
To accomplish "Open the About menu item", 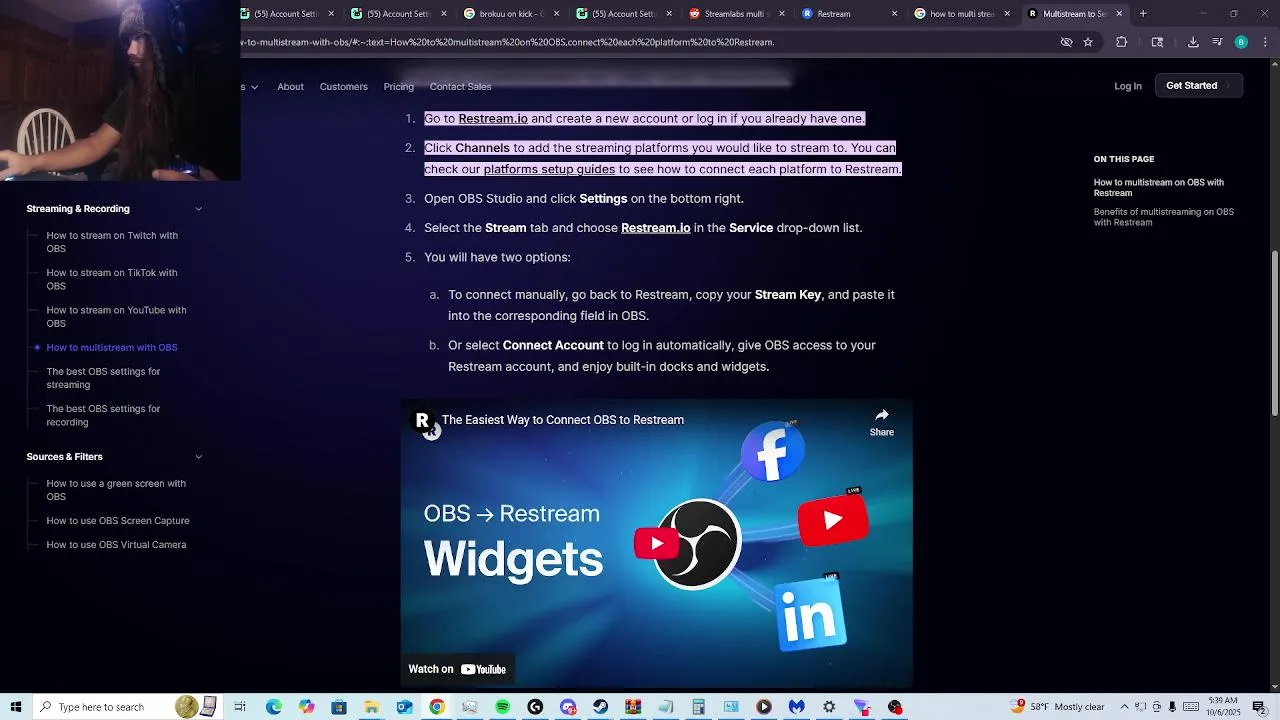I will point(290,87).
